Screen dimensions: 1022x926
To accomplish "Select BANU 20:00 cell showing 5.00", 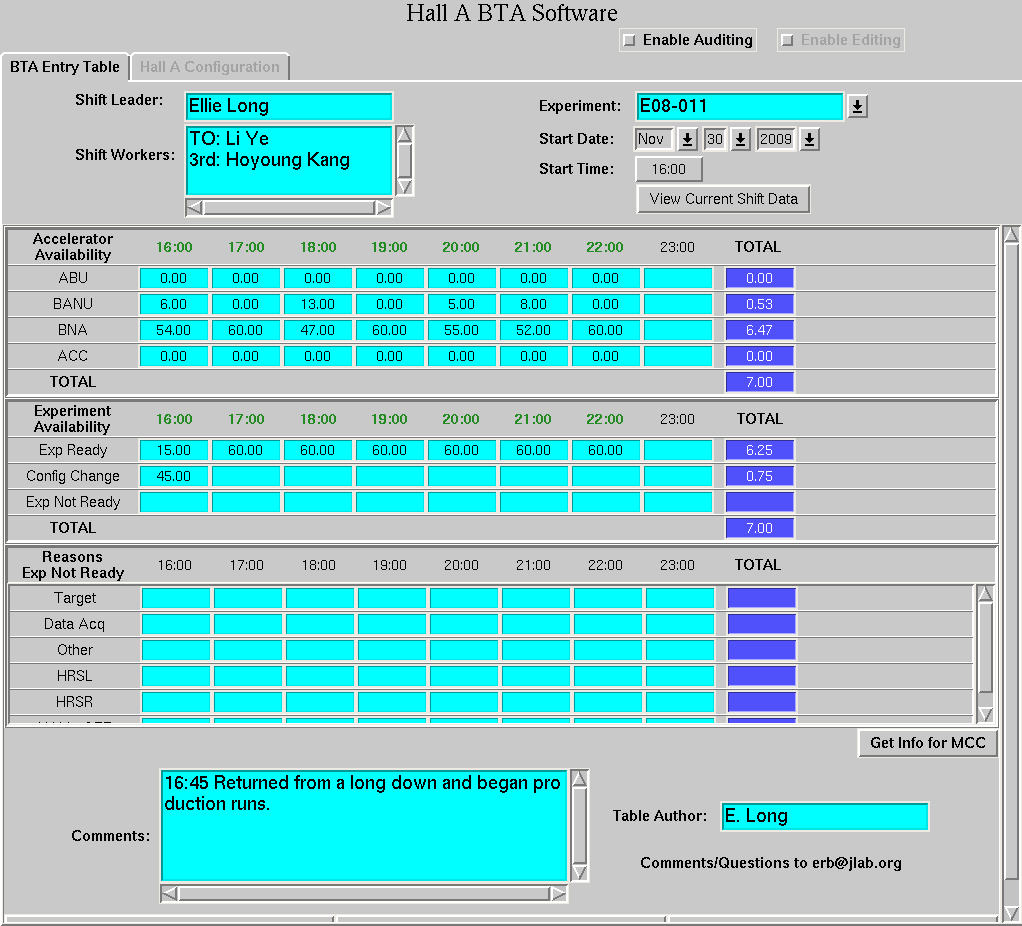I will tap(461, 304).
